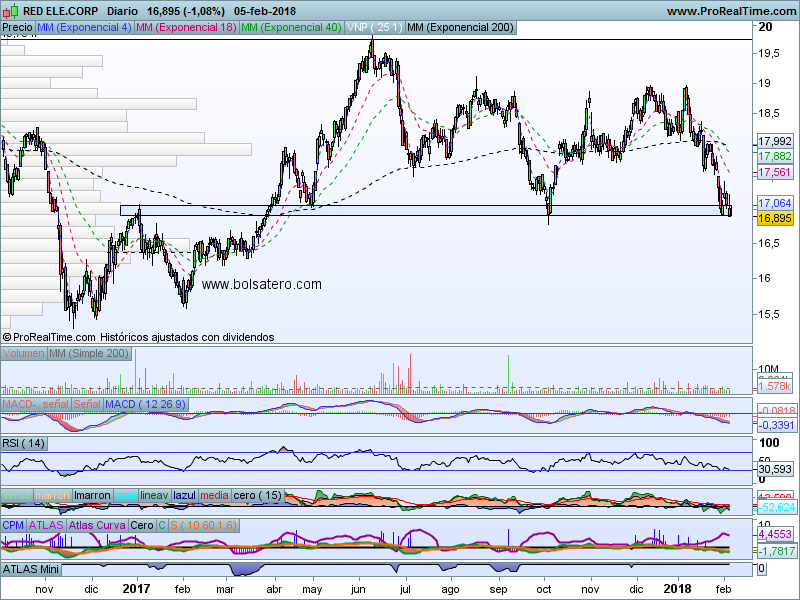Screen dimensions: 800x600
Task: Select the MM (Exponencial 18) indicator
Action: point(186,28)
